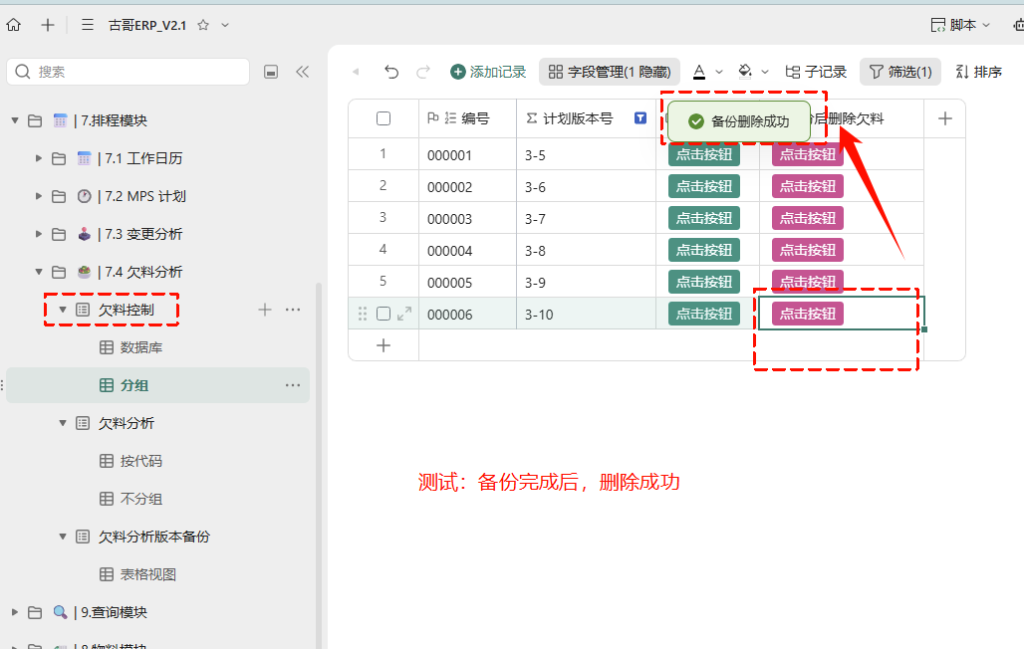Viewport: 1024px width, 649px height.
Task: Collapse sidebar with double-chevron icon
Action: (x=302, y=72)
